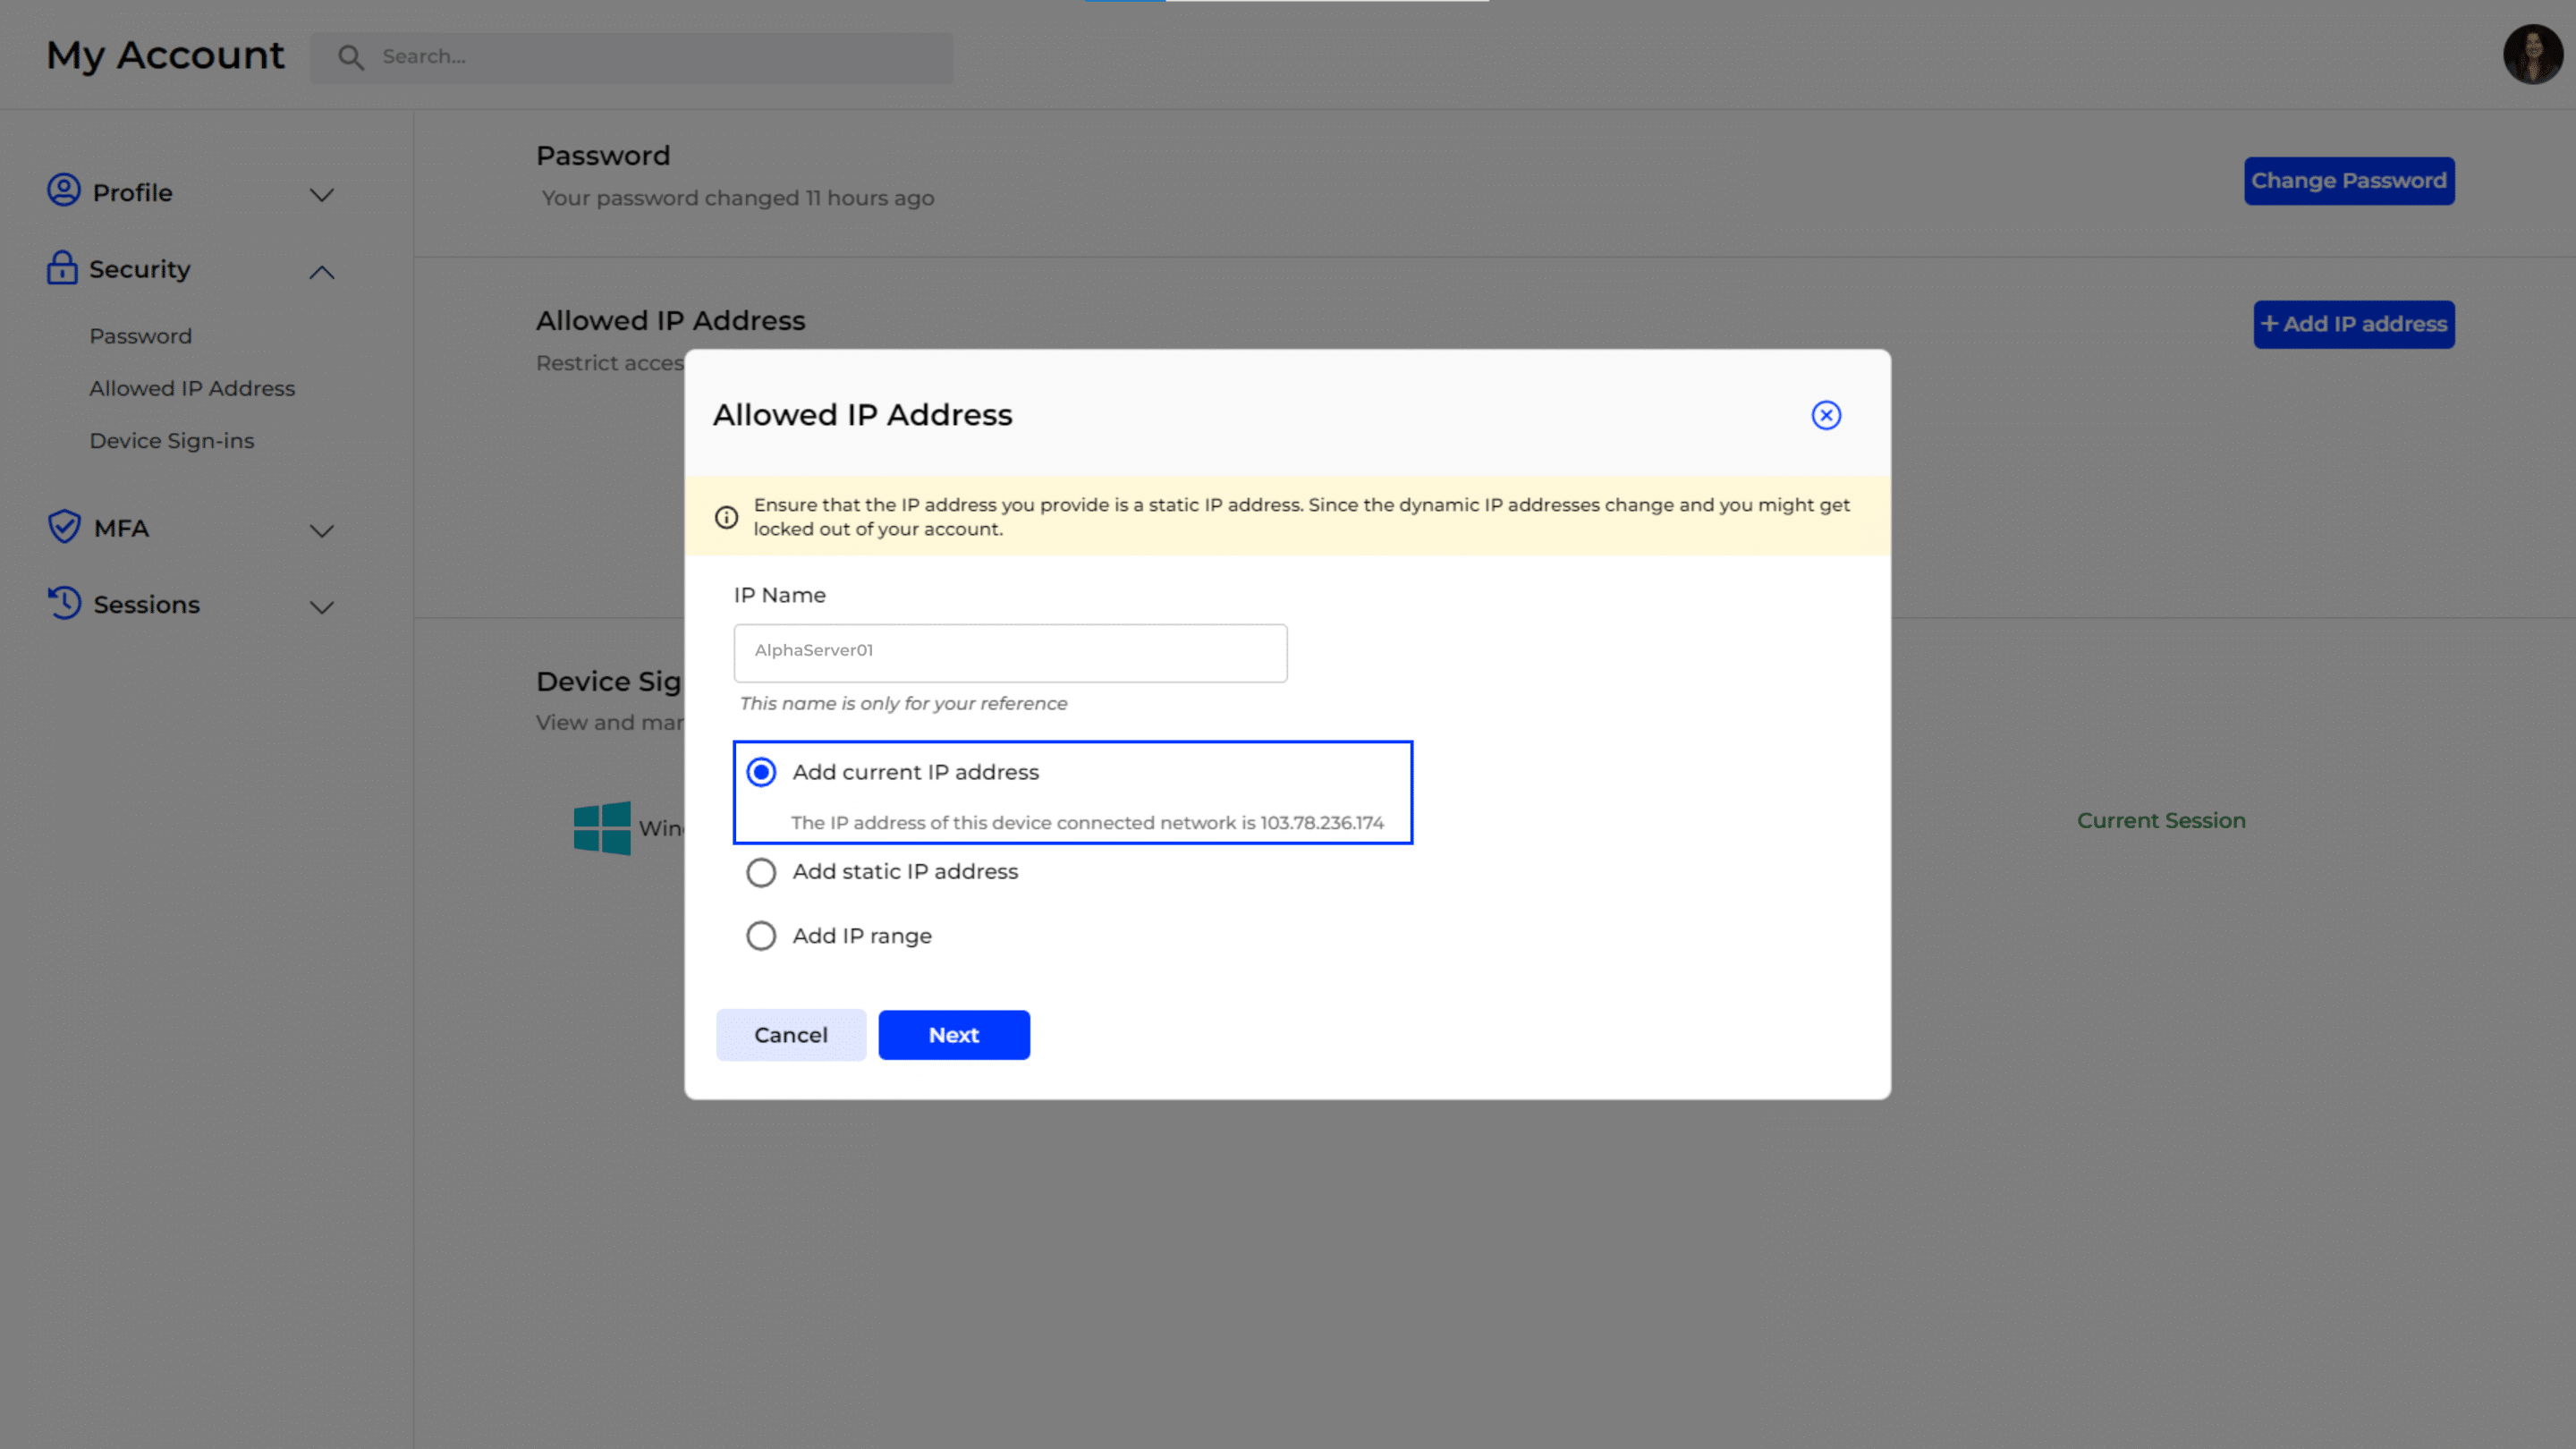Collapse the Security section chevron
The height and width of the screenshot is (1449, 2576).
321,272
